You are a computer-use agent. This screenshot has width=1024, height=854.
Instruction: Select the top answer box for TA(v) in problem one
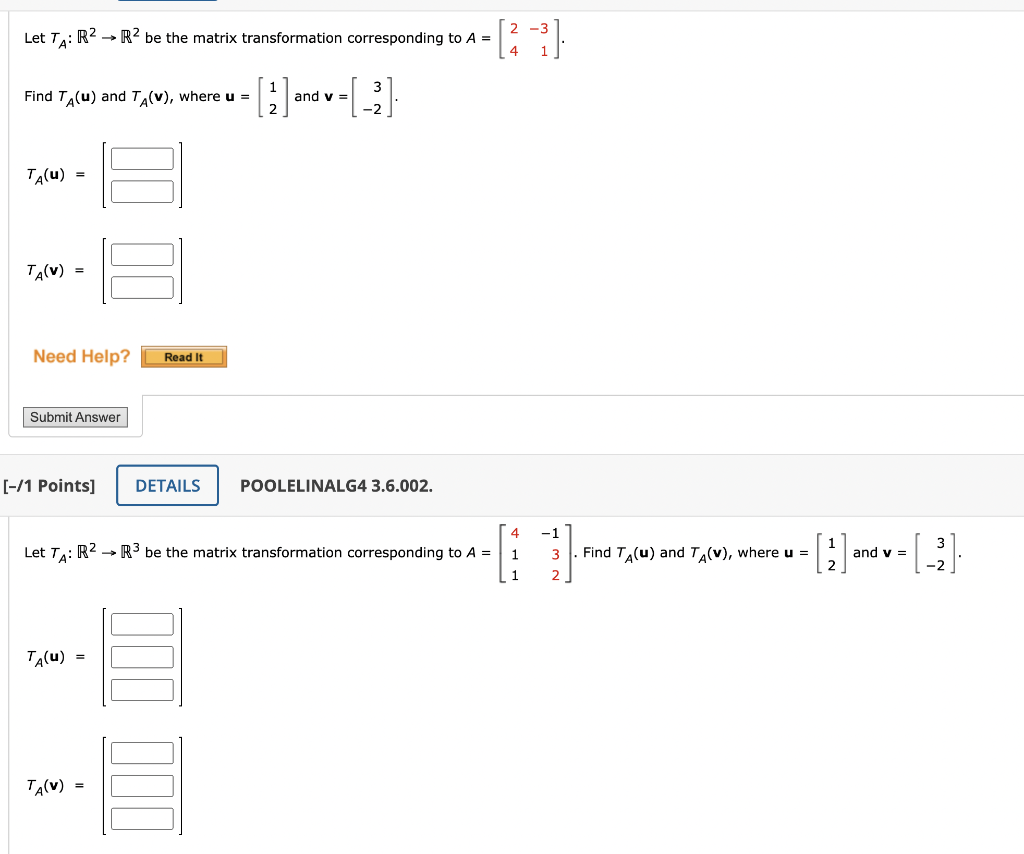coord(142,253)
